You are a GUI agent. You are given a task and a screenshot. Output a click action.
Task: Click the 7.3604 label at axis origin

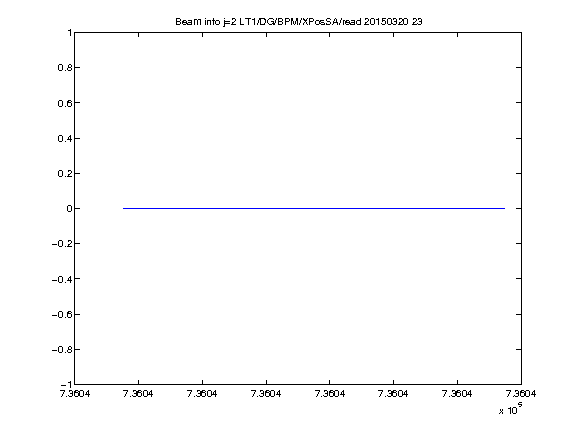tap(75, 394)
